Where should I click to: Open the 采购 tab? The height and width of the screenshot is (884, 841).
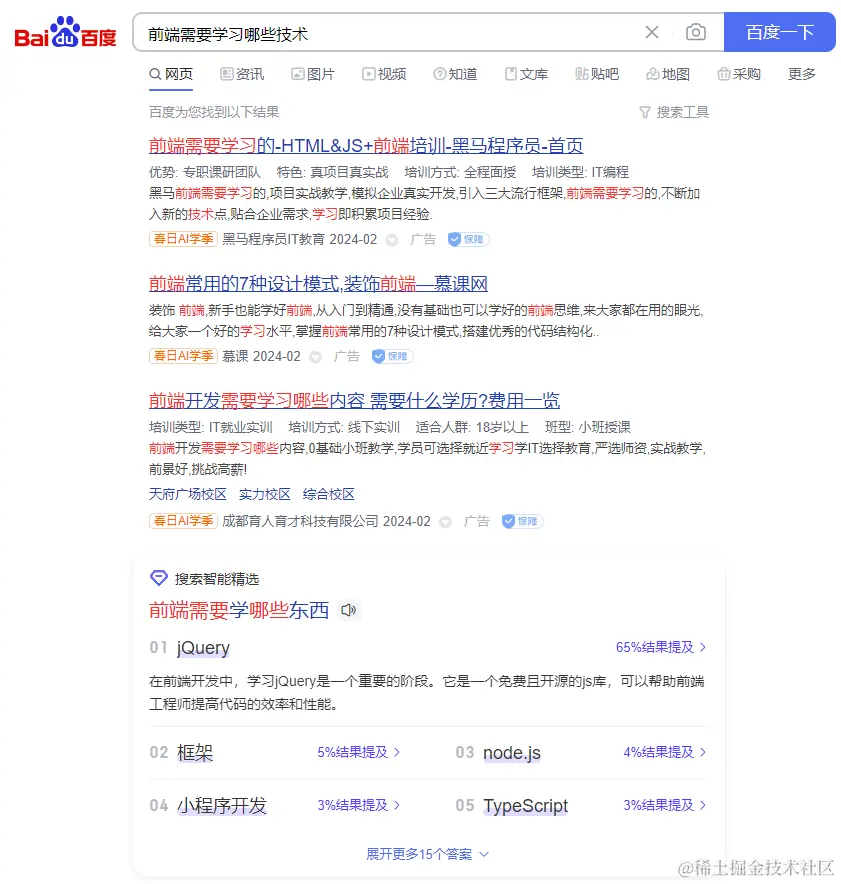pyautogui.click(x=739, y=74)
